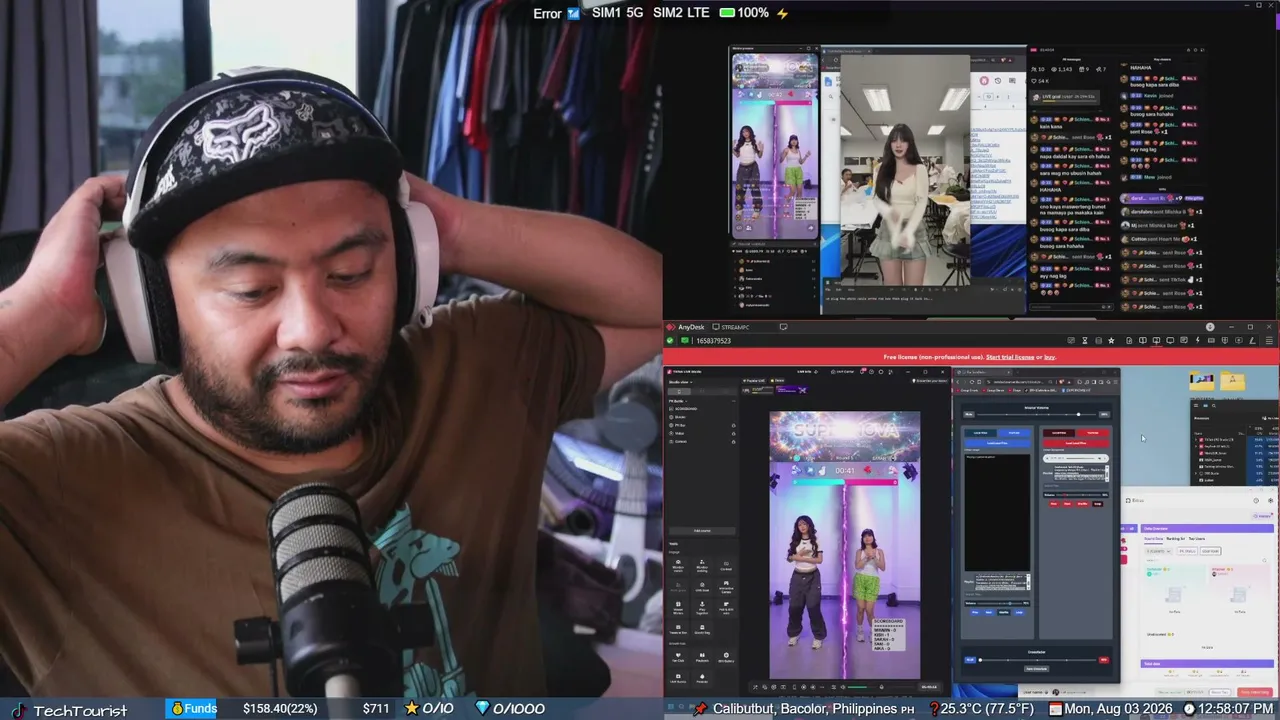Click the Master Volume slider

pyautogui.click(x=1036, y=414)
